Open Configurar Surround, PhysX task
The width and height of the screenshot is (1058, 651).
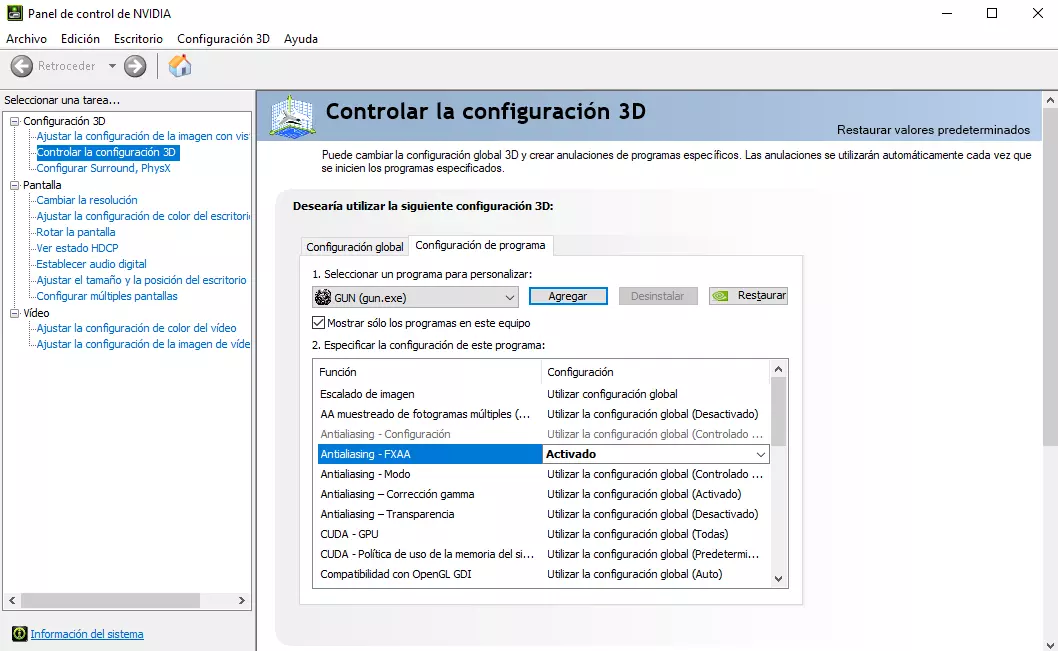point(103,168)
